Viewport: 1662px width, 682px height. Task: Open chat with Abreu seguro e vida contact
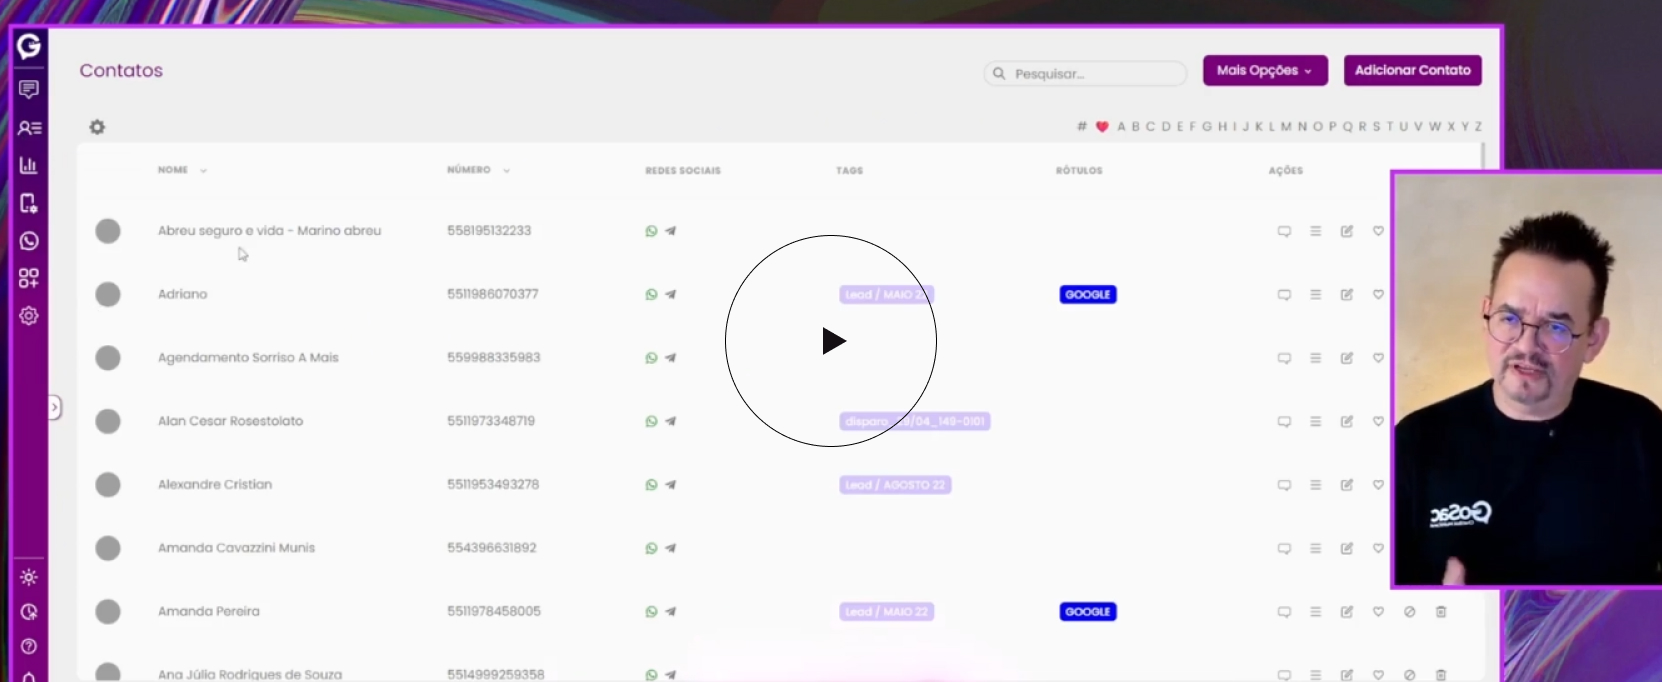click(x=1284, y=231)
